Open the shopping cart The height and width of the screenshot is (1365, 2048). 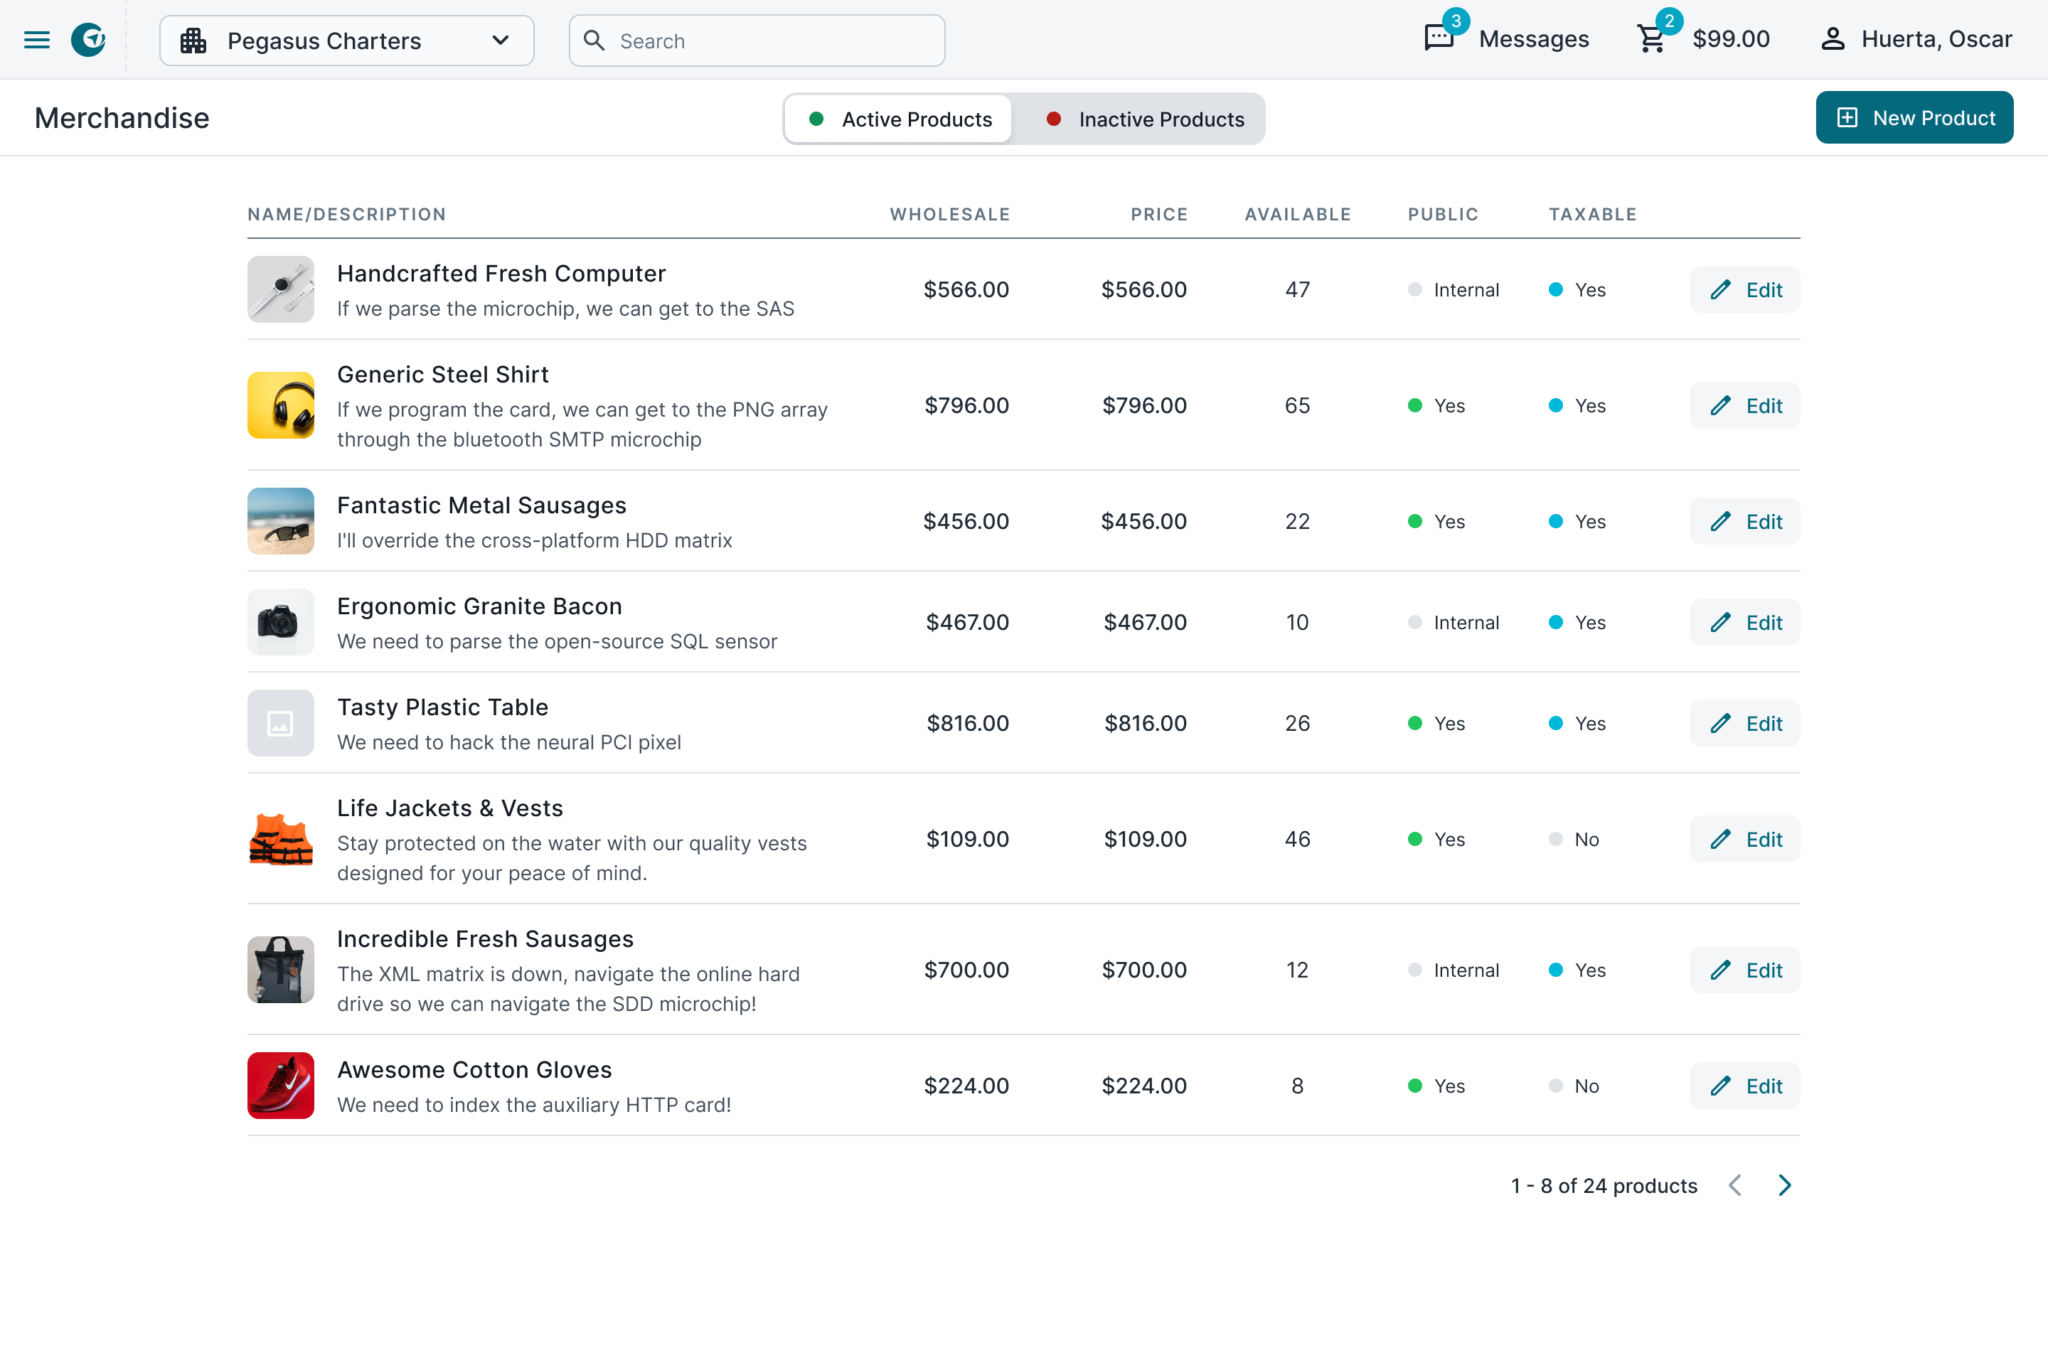tap(1651, 39)
